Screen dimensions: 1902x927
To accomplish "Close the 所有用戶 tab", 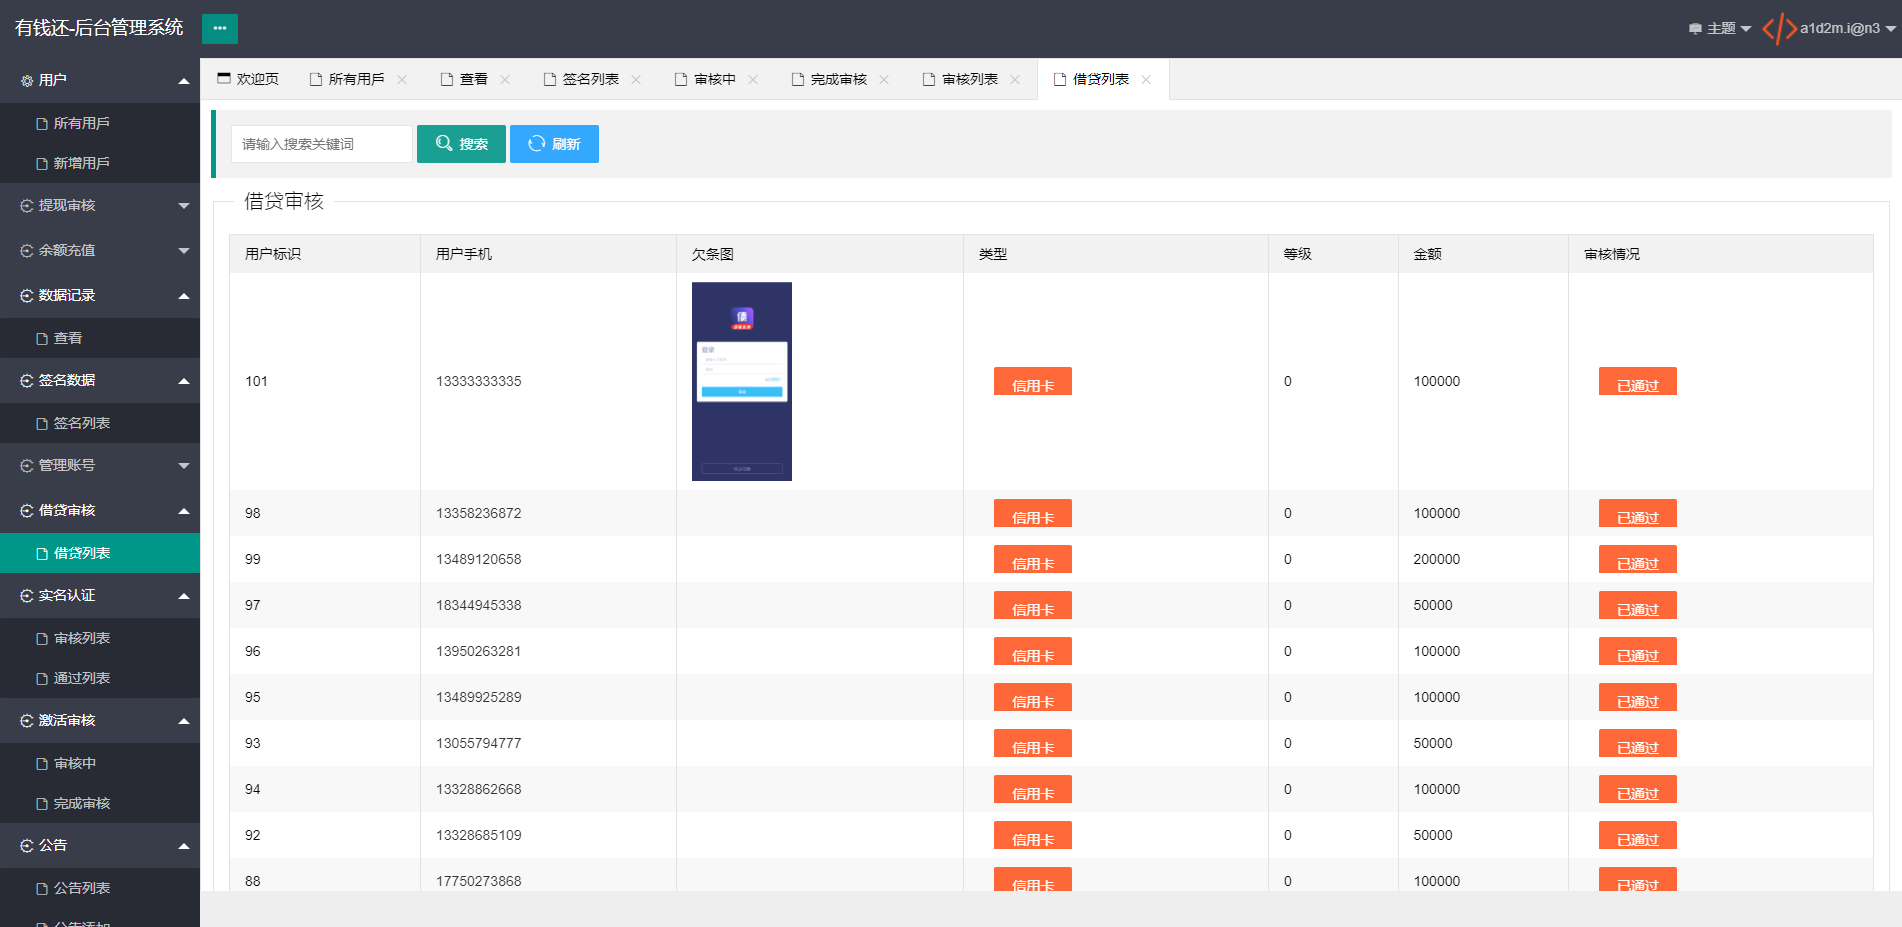I will [402, 80].
